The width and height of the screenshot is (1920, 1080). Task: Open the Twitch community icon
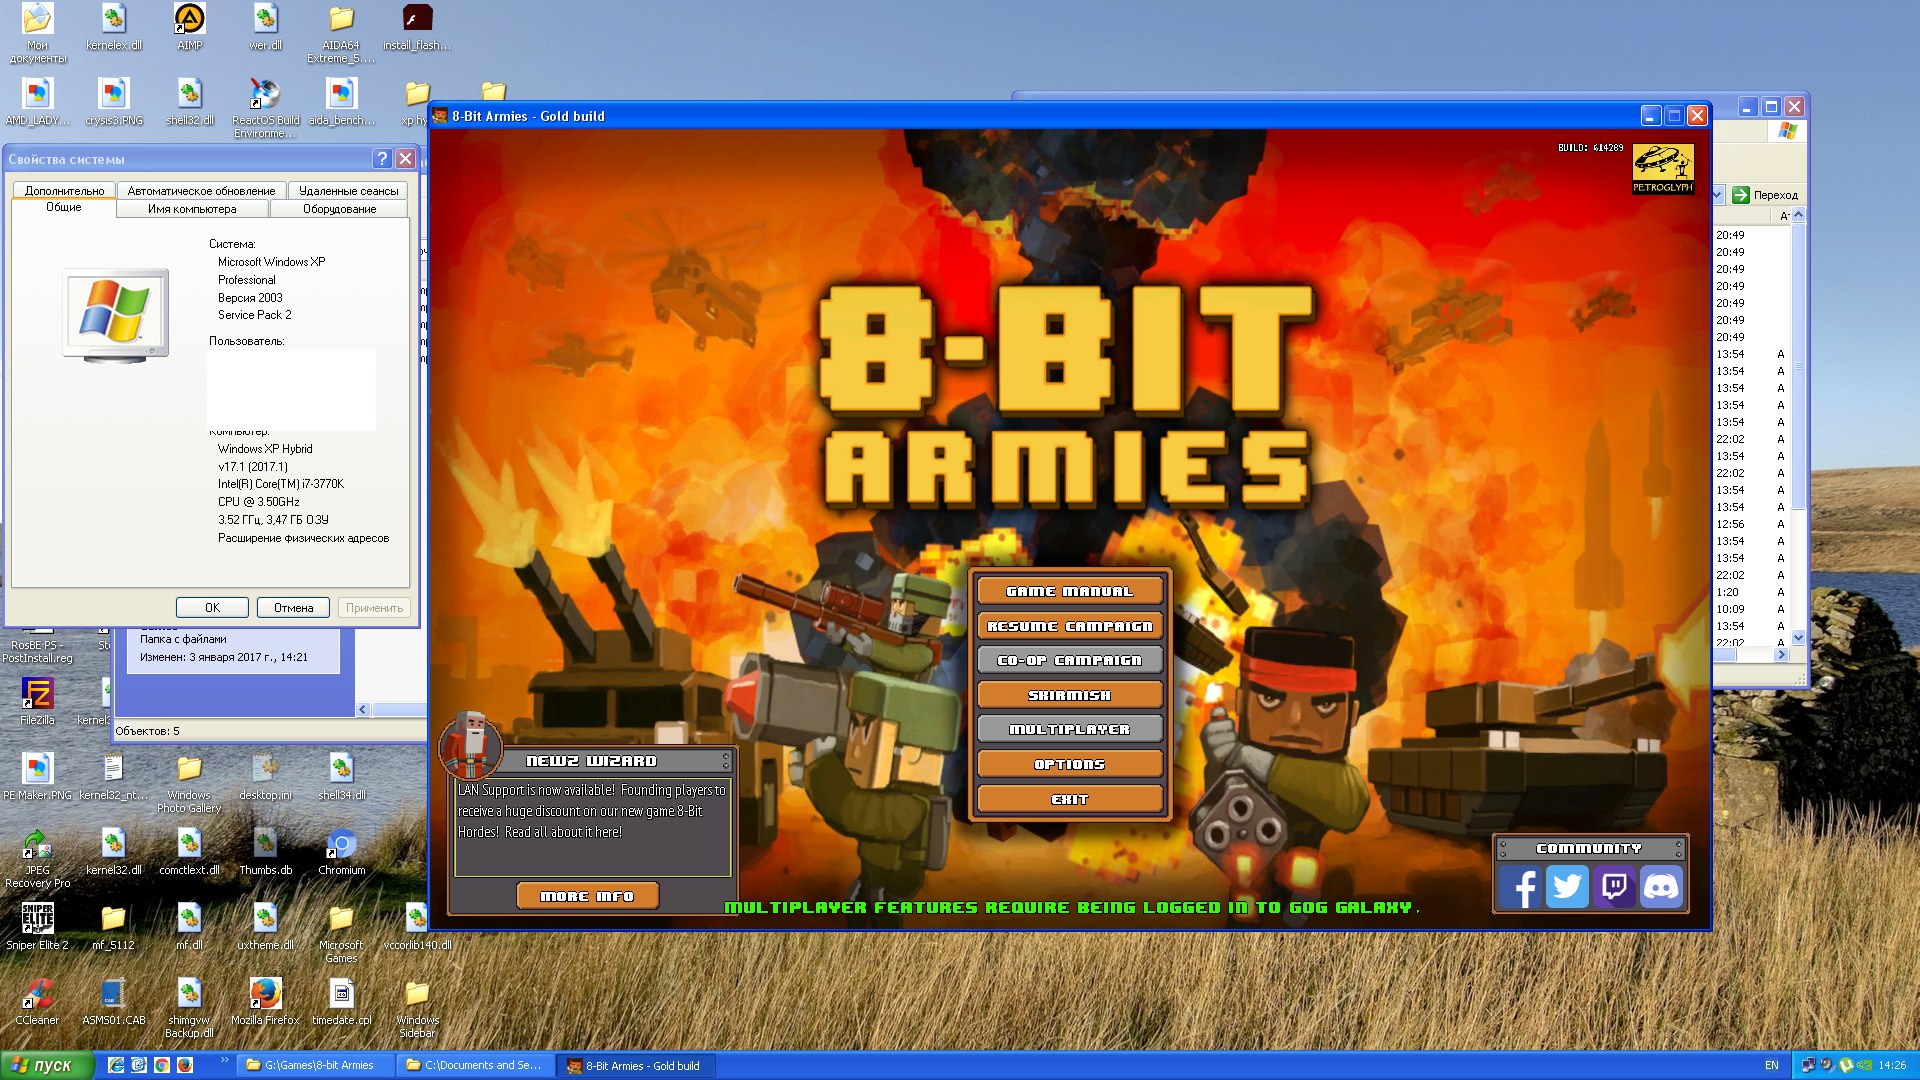point(1614,887)
